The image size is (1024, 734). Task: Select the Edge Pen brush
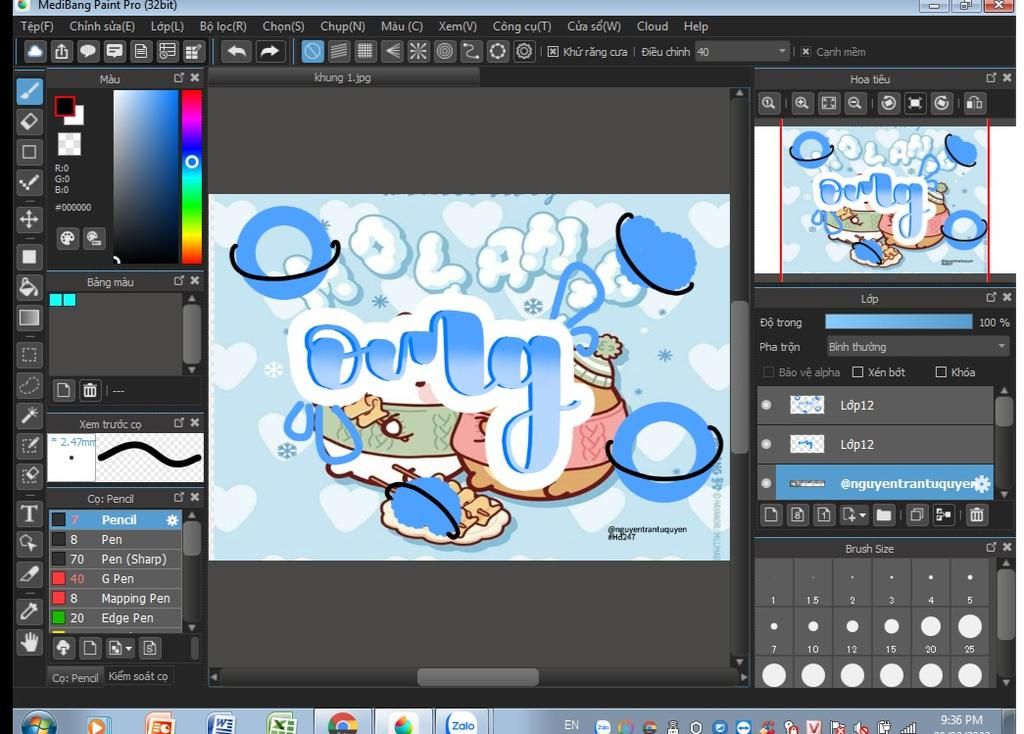116,618
